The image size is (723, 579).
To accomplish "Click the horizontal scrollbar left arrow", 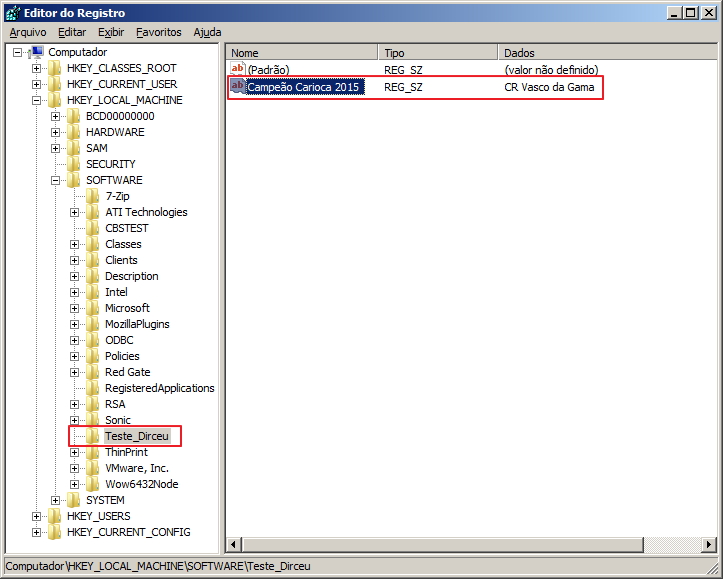I will [233, 544].
